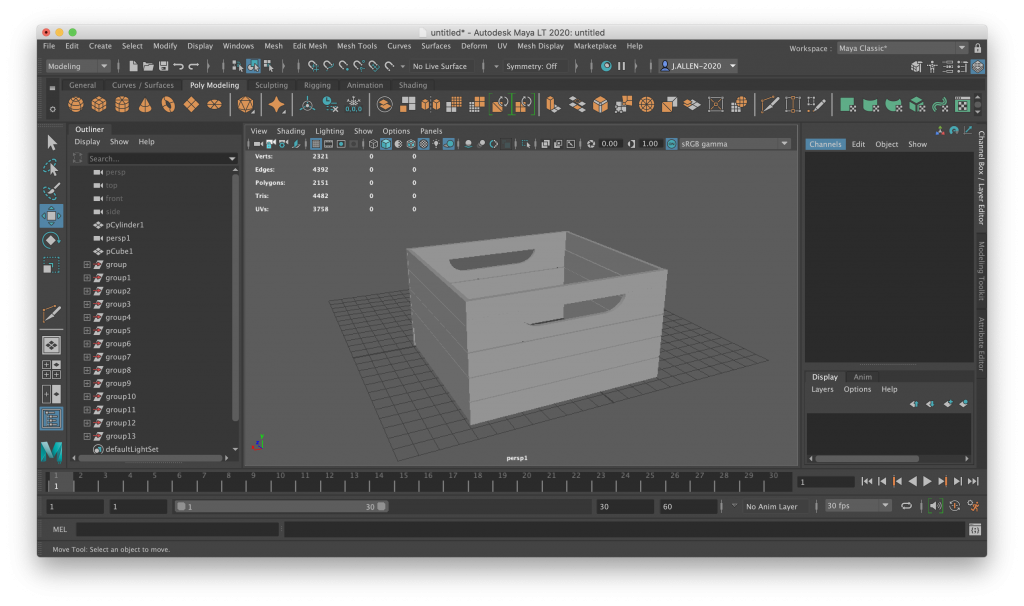Create a polygon sphere from the shelf

pos(76,105)
